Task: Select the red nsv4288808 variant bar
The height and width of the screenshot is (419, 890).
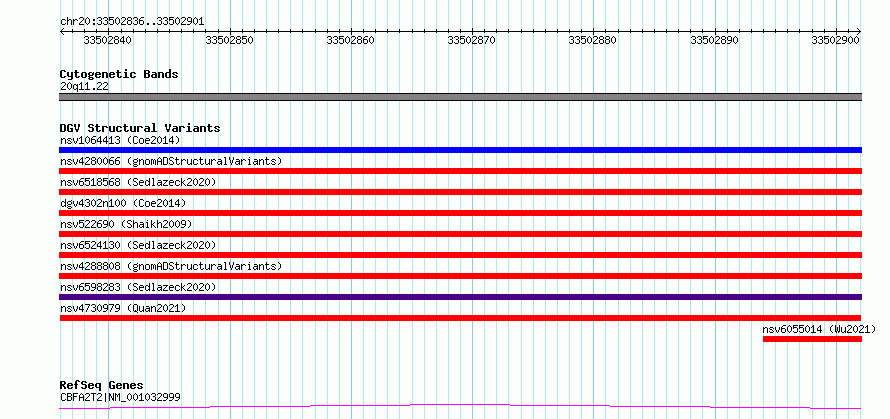Action: [460, 276]
